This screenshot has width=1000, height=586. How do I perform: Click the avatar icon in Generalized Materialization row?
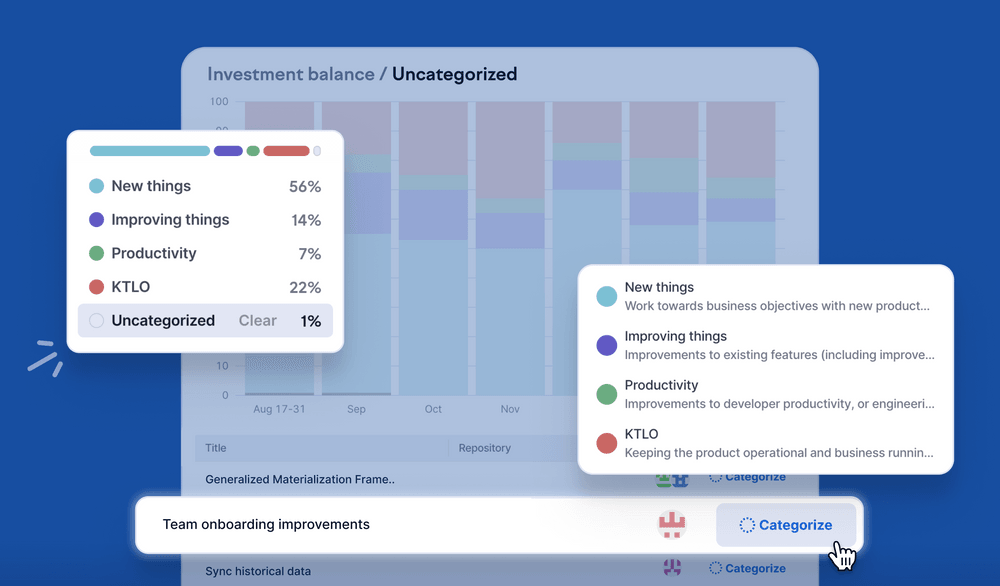(x=671, y=479)
